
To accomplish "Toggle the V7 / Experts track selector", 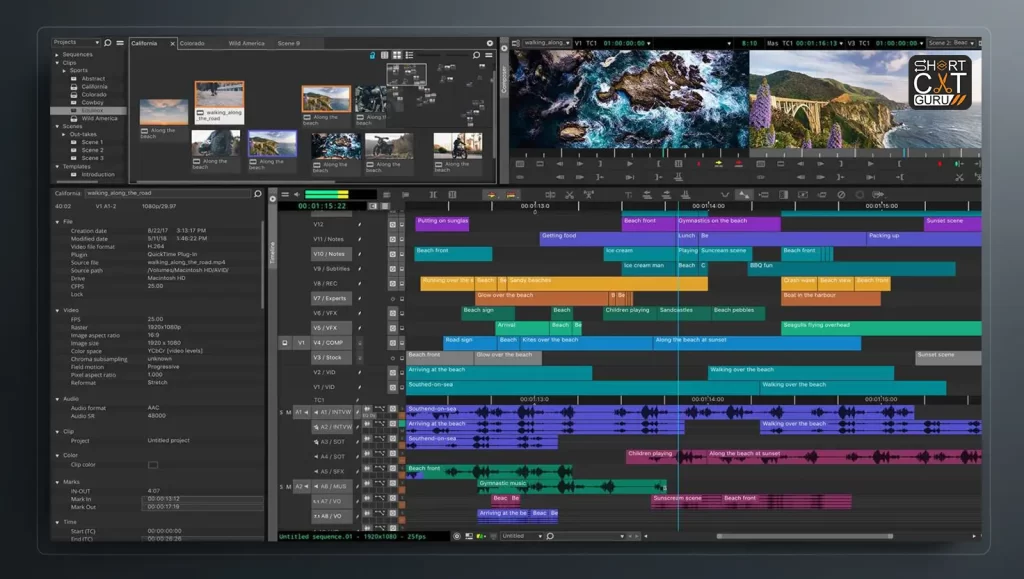I will pos(331,298).
